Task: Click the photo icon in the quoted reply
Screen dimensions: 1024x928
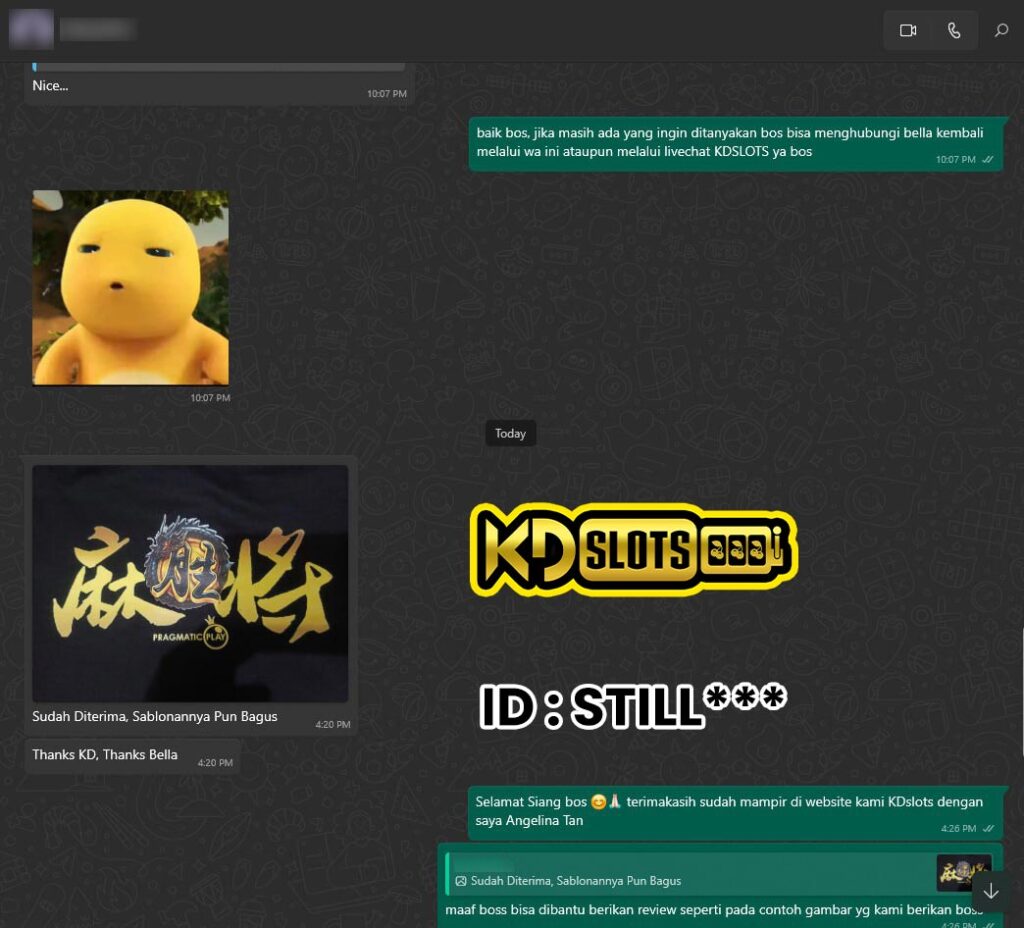Action: [461, 881]
